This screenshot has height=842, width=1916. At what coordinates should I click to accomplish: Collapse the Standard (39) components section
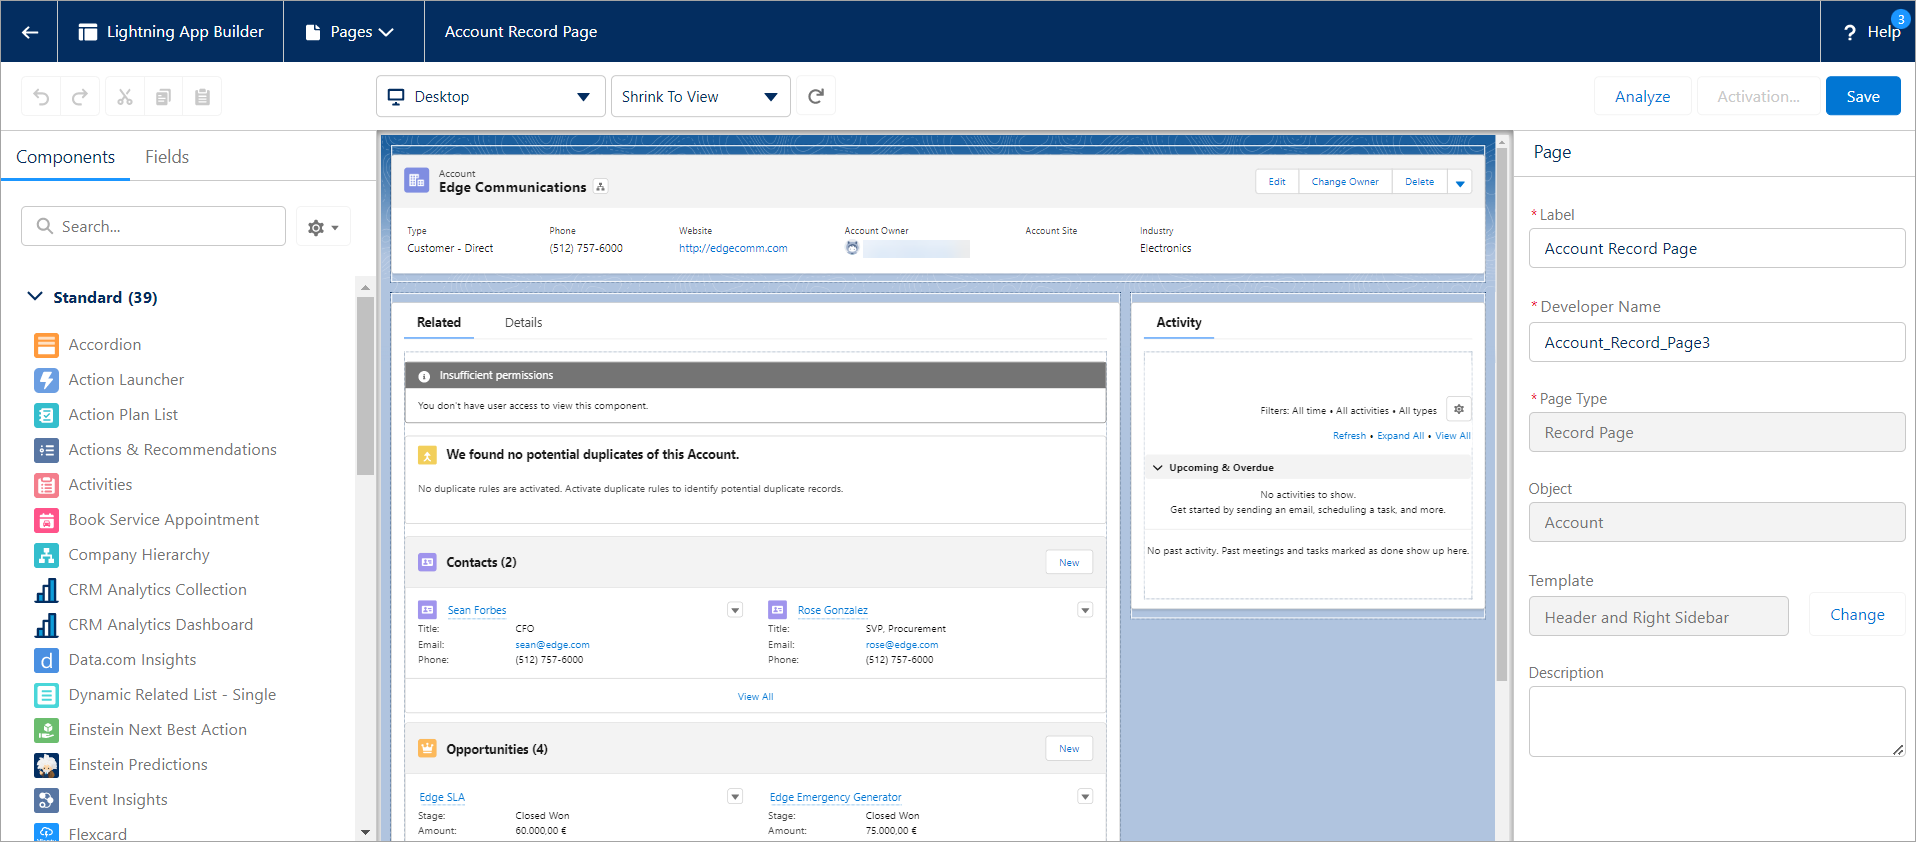click(x=35, y=297)
